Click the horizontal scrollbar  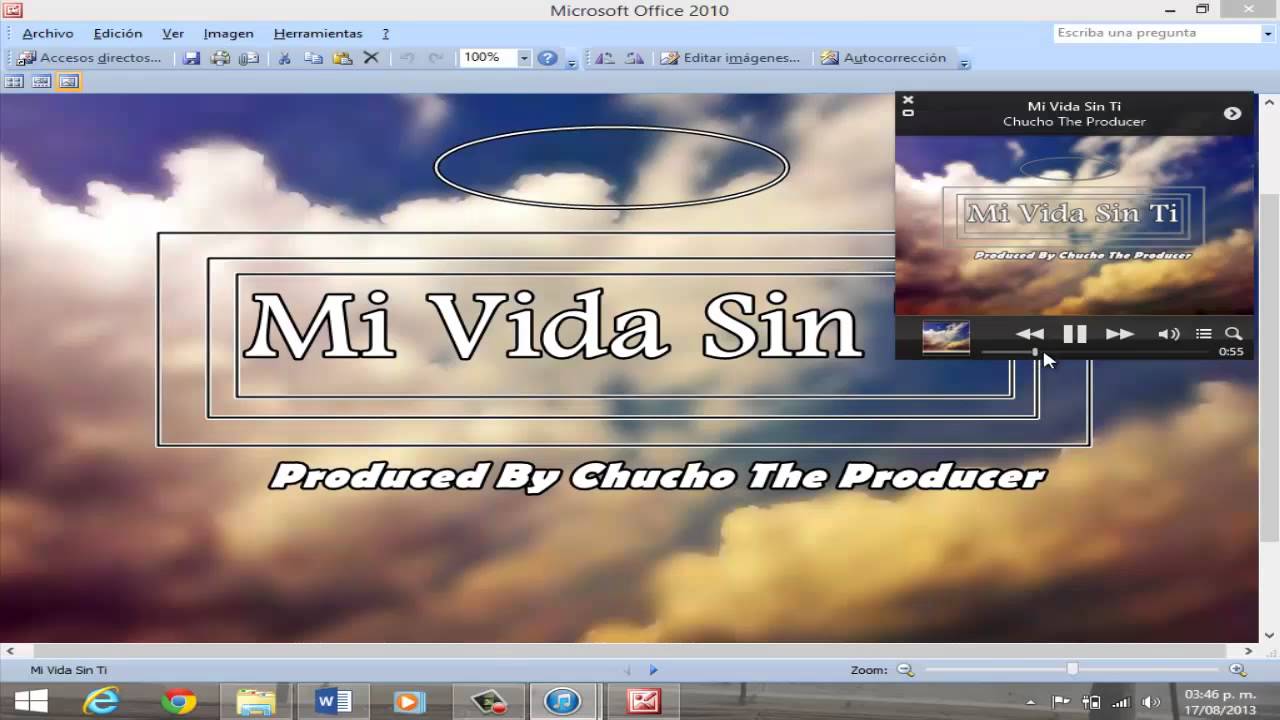[632, 651]
